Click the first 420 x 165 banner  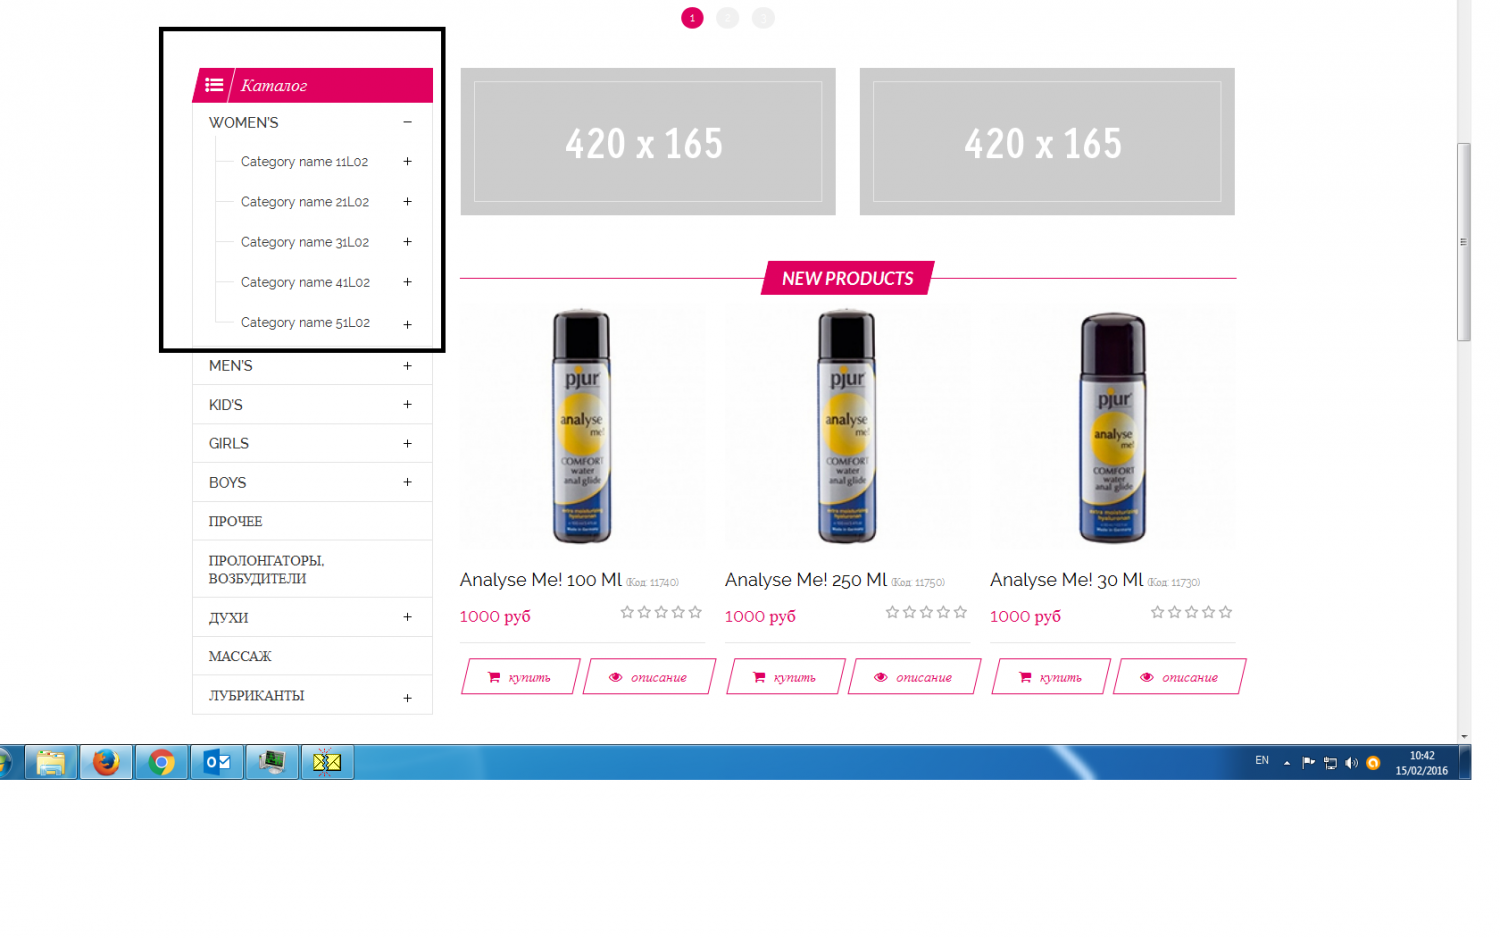coord(648,141)
